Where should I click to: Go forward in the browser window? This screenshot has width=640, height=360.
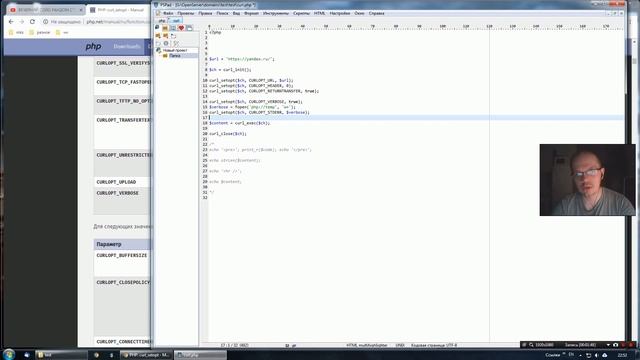22,22
